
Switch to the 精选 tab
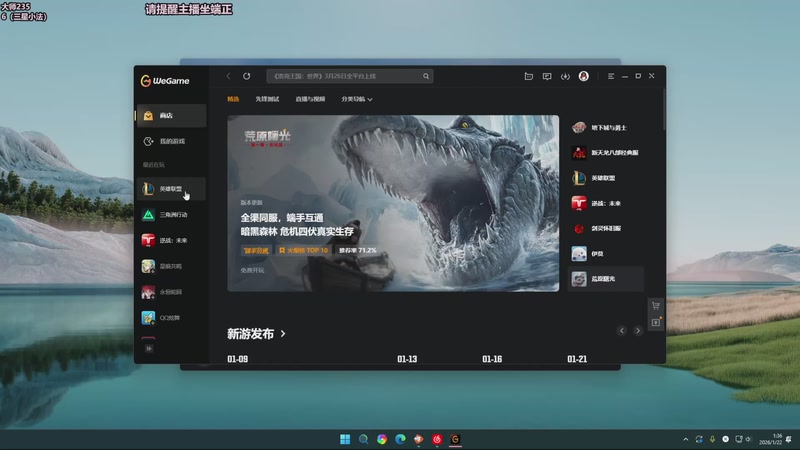pos(233,99)
